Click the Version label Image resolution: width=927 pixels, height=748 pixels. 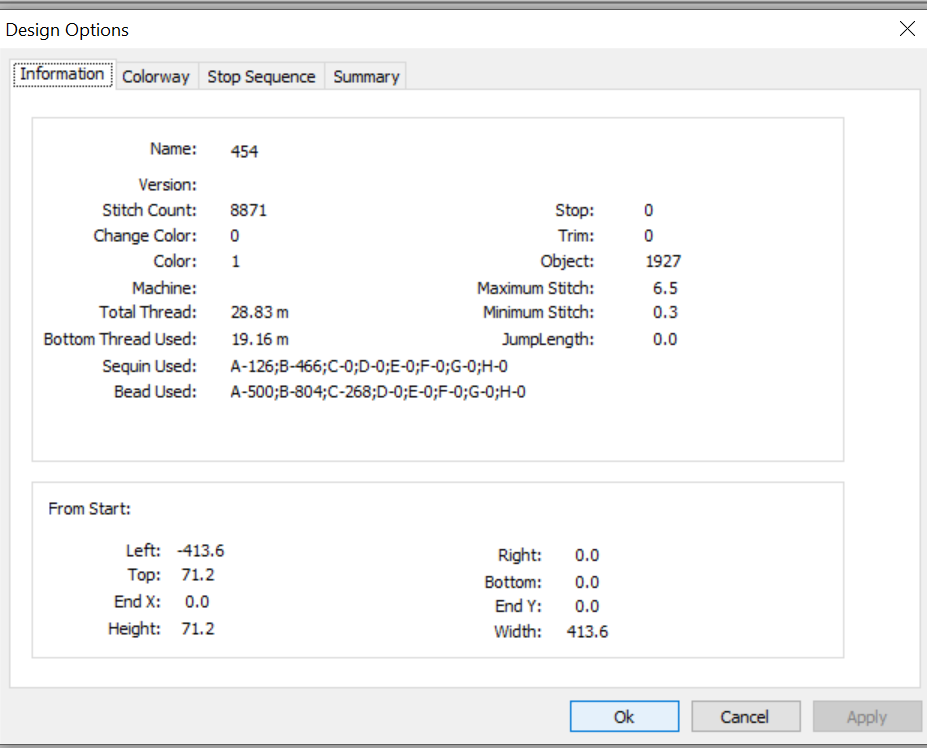167,185
